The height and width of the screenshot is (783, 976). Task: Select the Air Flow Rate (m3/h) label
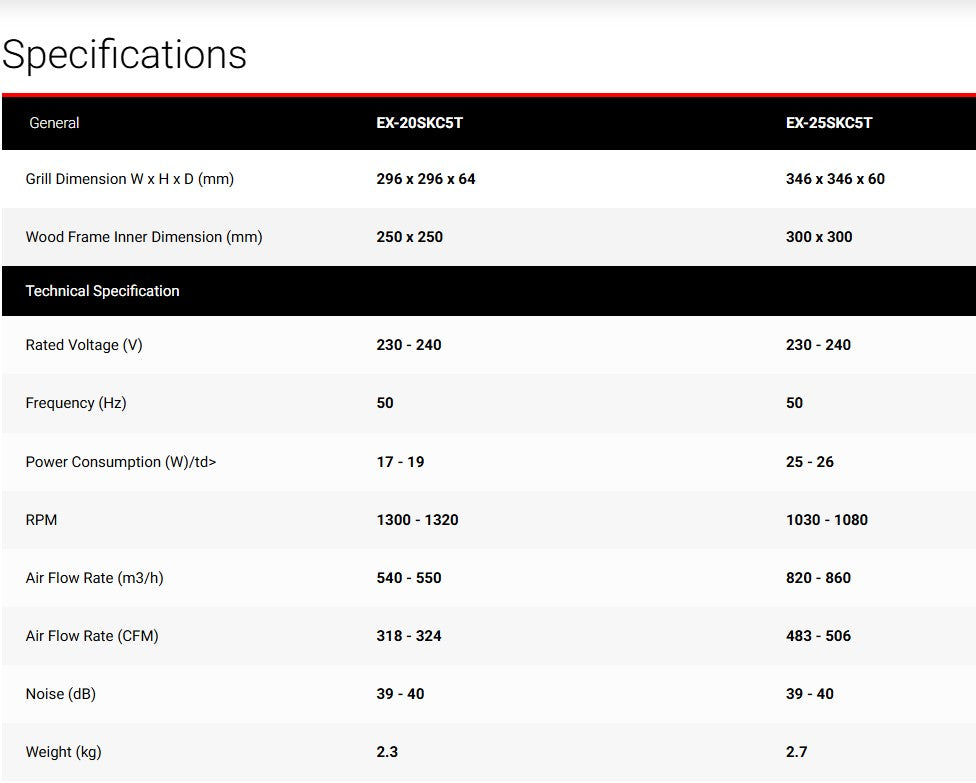[94, 578]
